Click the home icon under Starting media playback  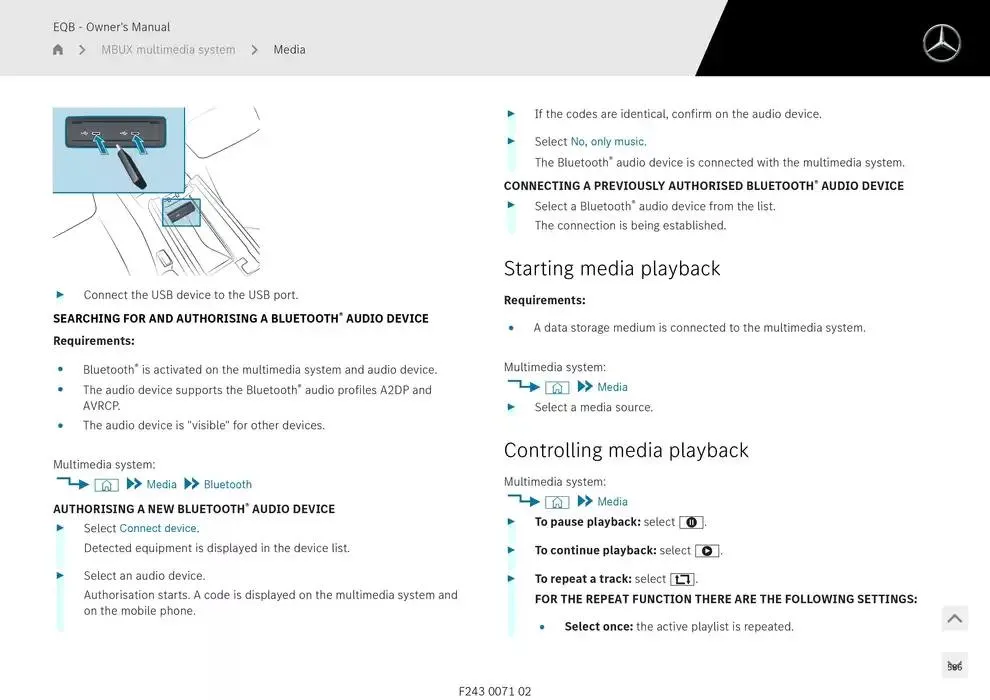click(557, 388)
